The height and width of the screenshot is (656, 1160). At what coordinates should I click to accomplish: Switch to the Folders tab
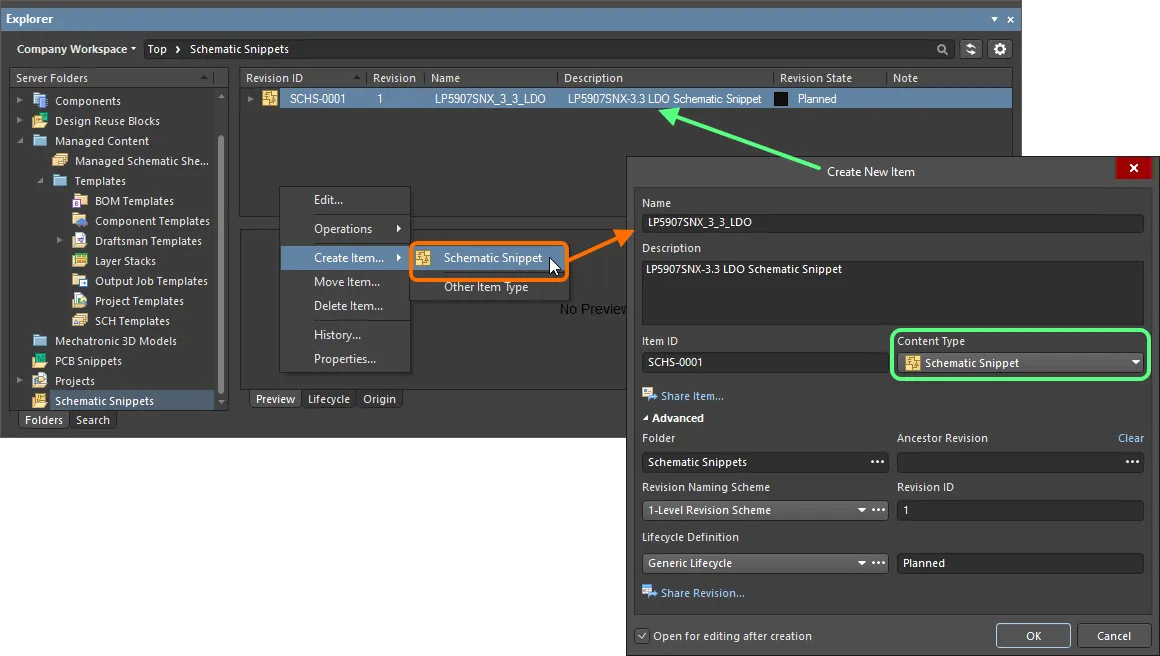coord(44,419)
